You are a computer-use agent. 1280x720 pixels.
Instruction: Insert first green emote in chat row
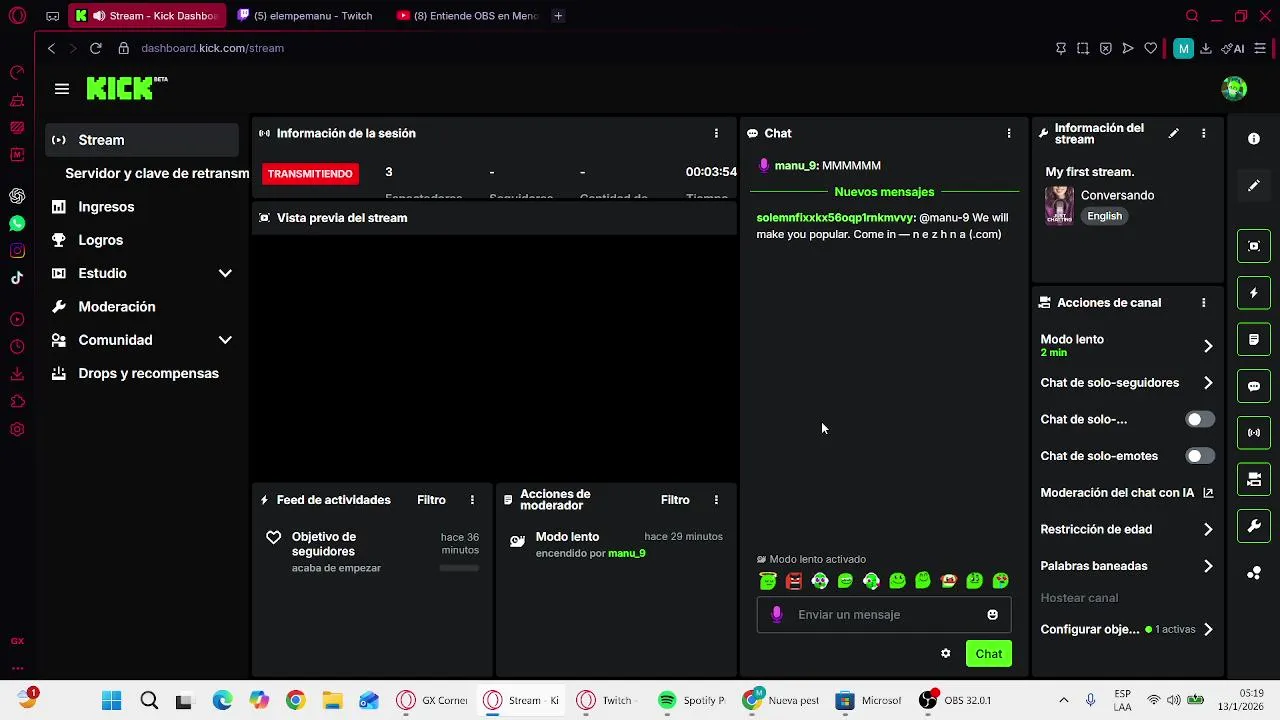[768, 581]
